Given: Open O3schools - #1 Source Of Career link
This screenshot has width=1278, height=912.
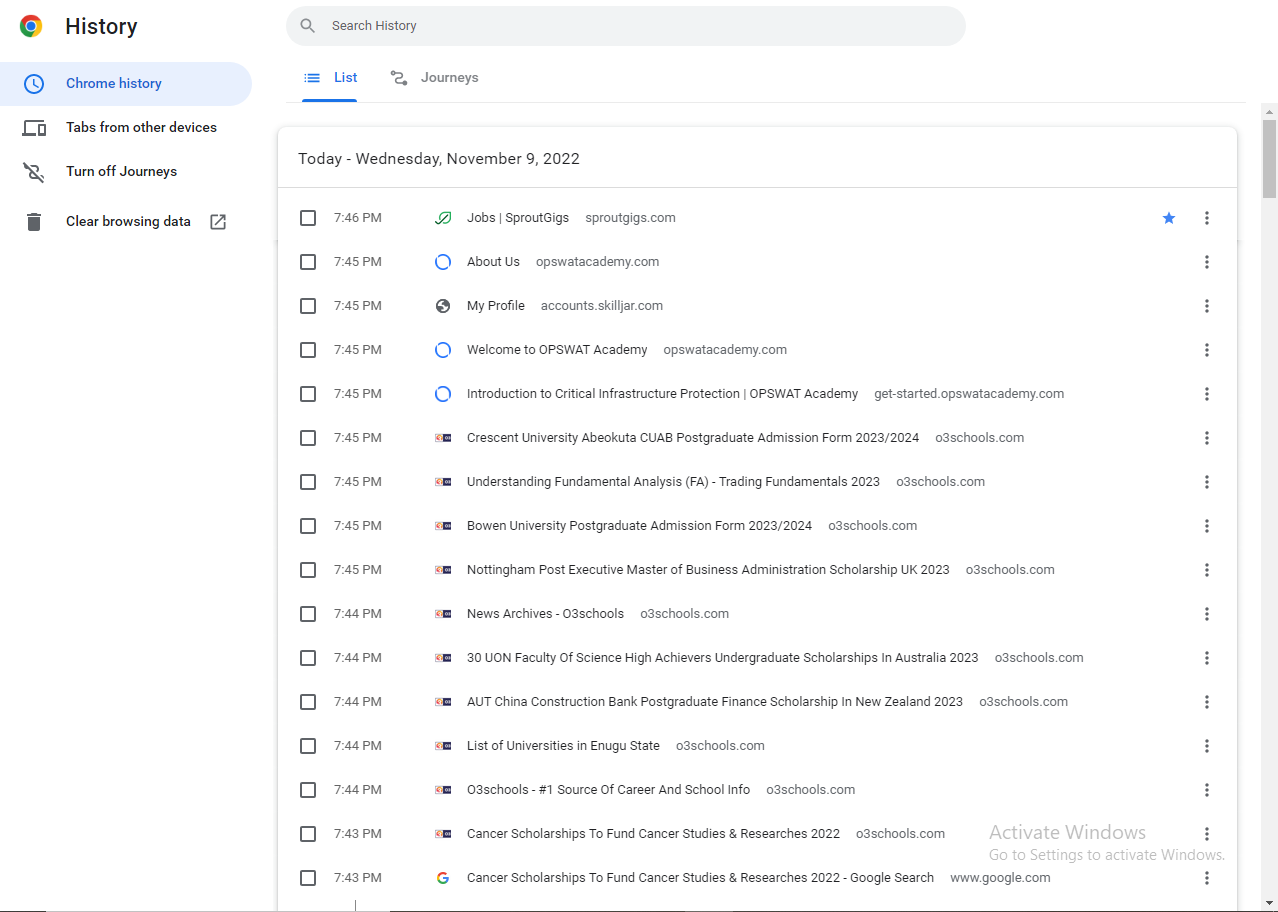Looking at the screenshot, I should tap(608, 790).
